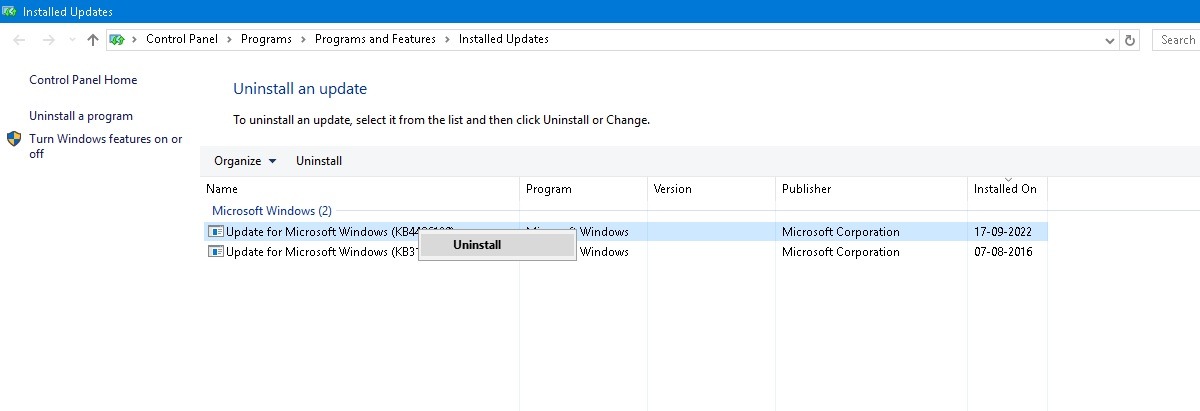Screen dimensions: 1200x411
Task: Refresh the Installed Updates list
Action: pyautogui.click(x=1130, y=40)
